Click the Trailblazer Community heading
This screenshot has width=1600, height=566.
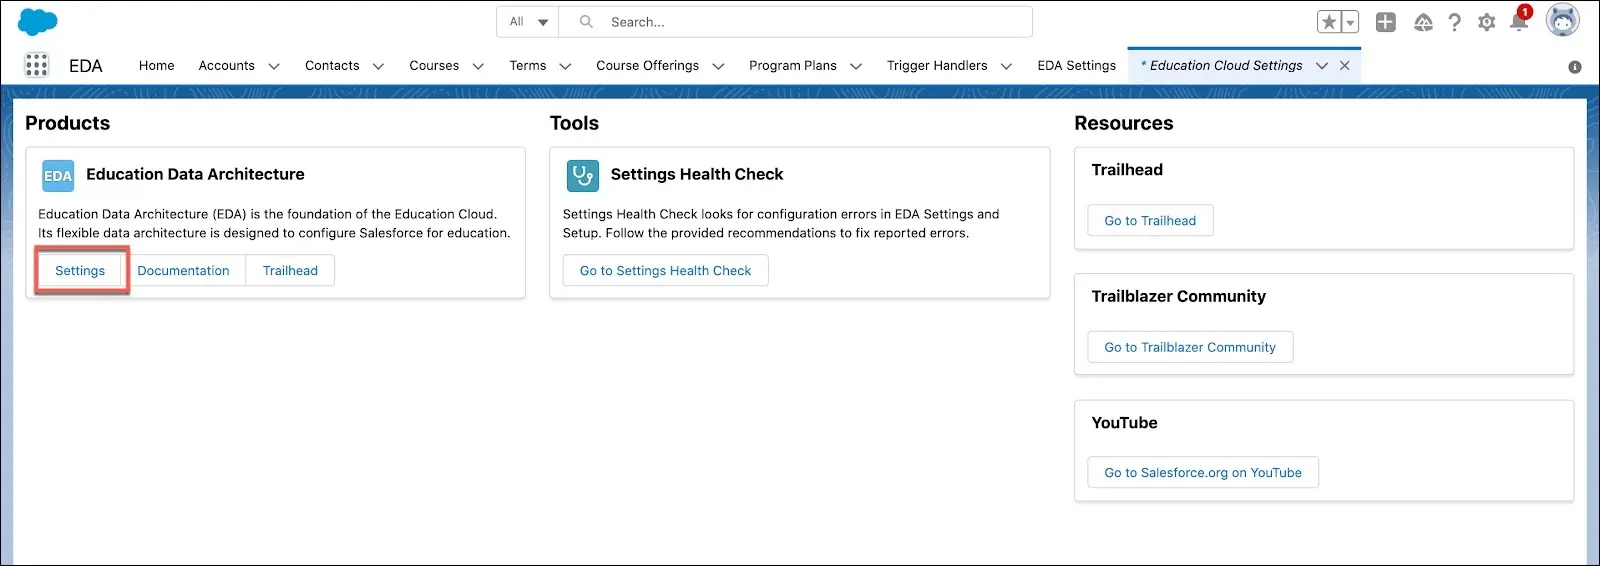(x=1178, y=296)
